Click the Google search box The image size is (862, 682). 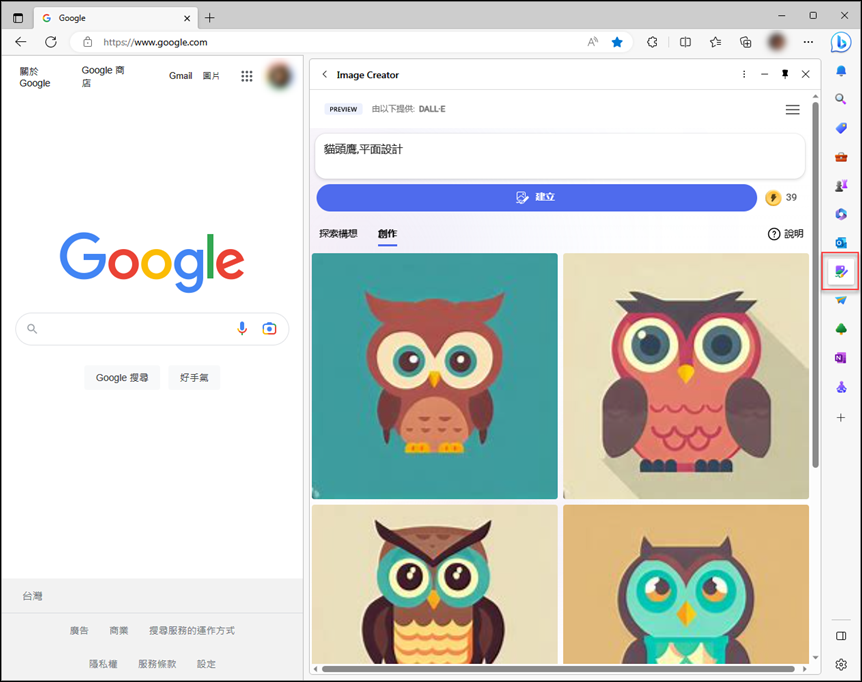tap(152, 329)
